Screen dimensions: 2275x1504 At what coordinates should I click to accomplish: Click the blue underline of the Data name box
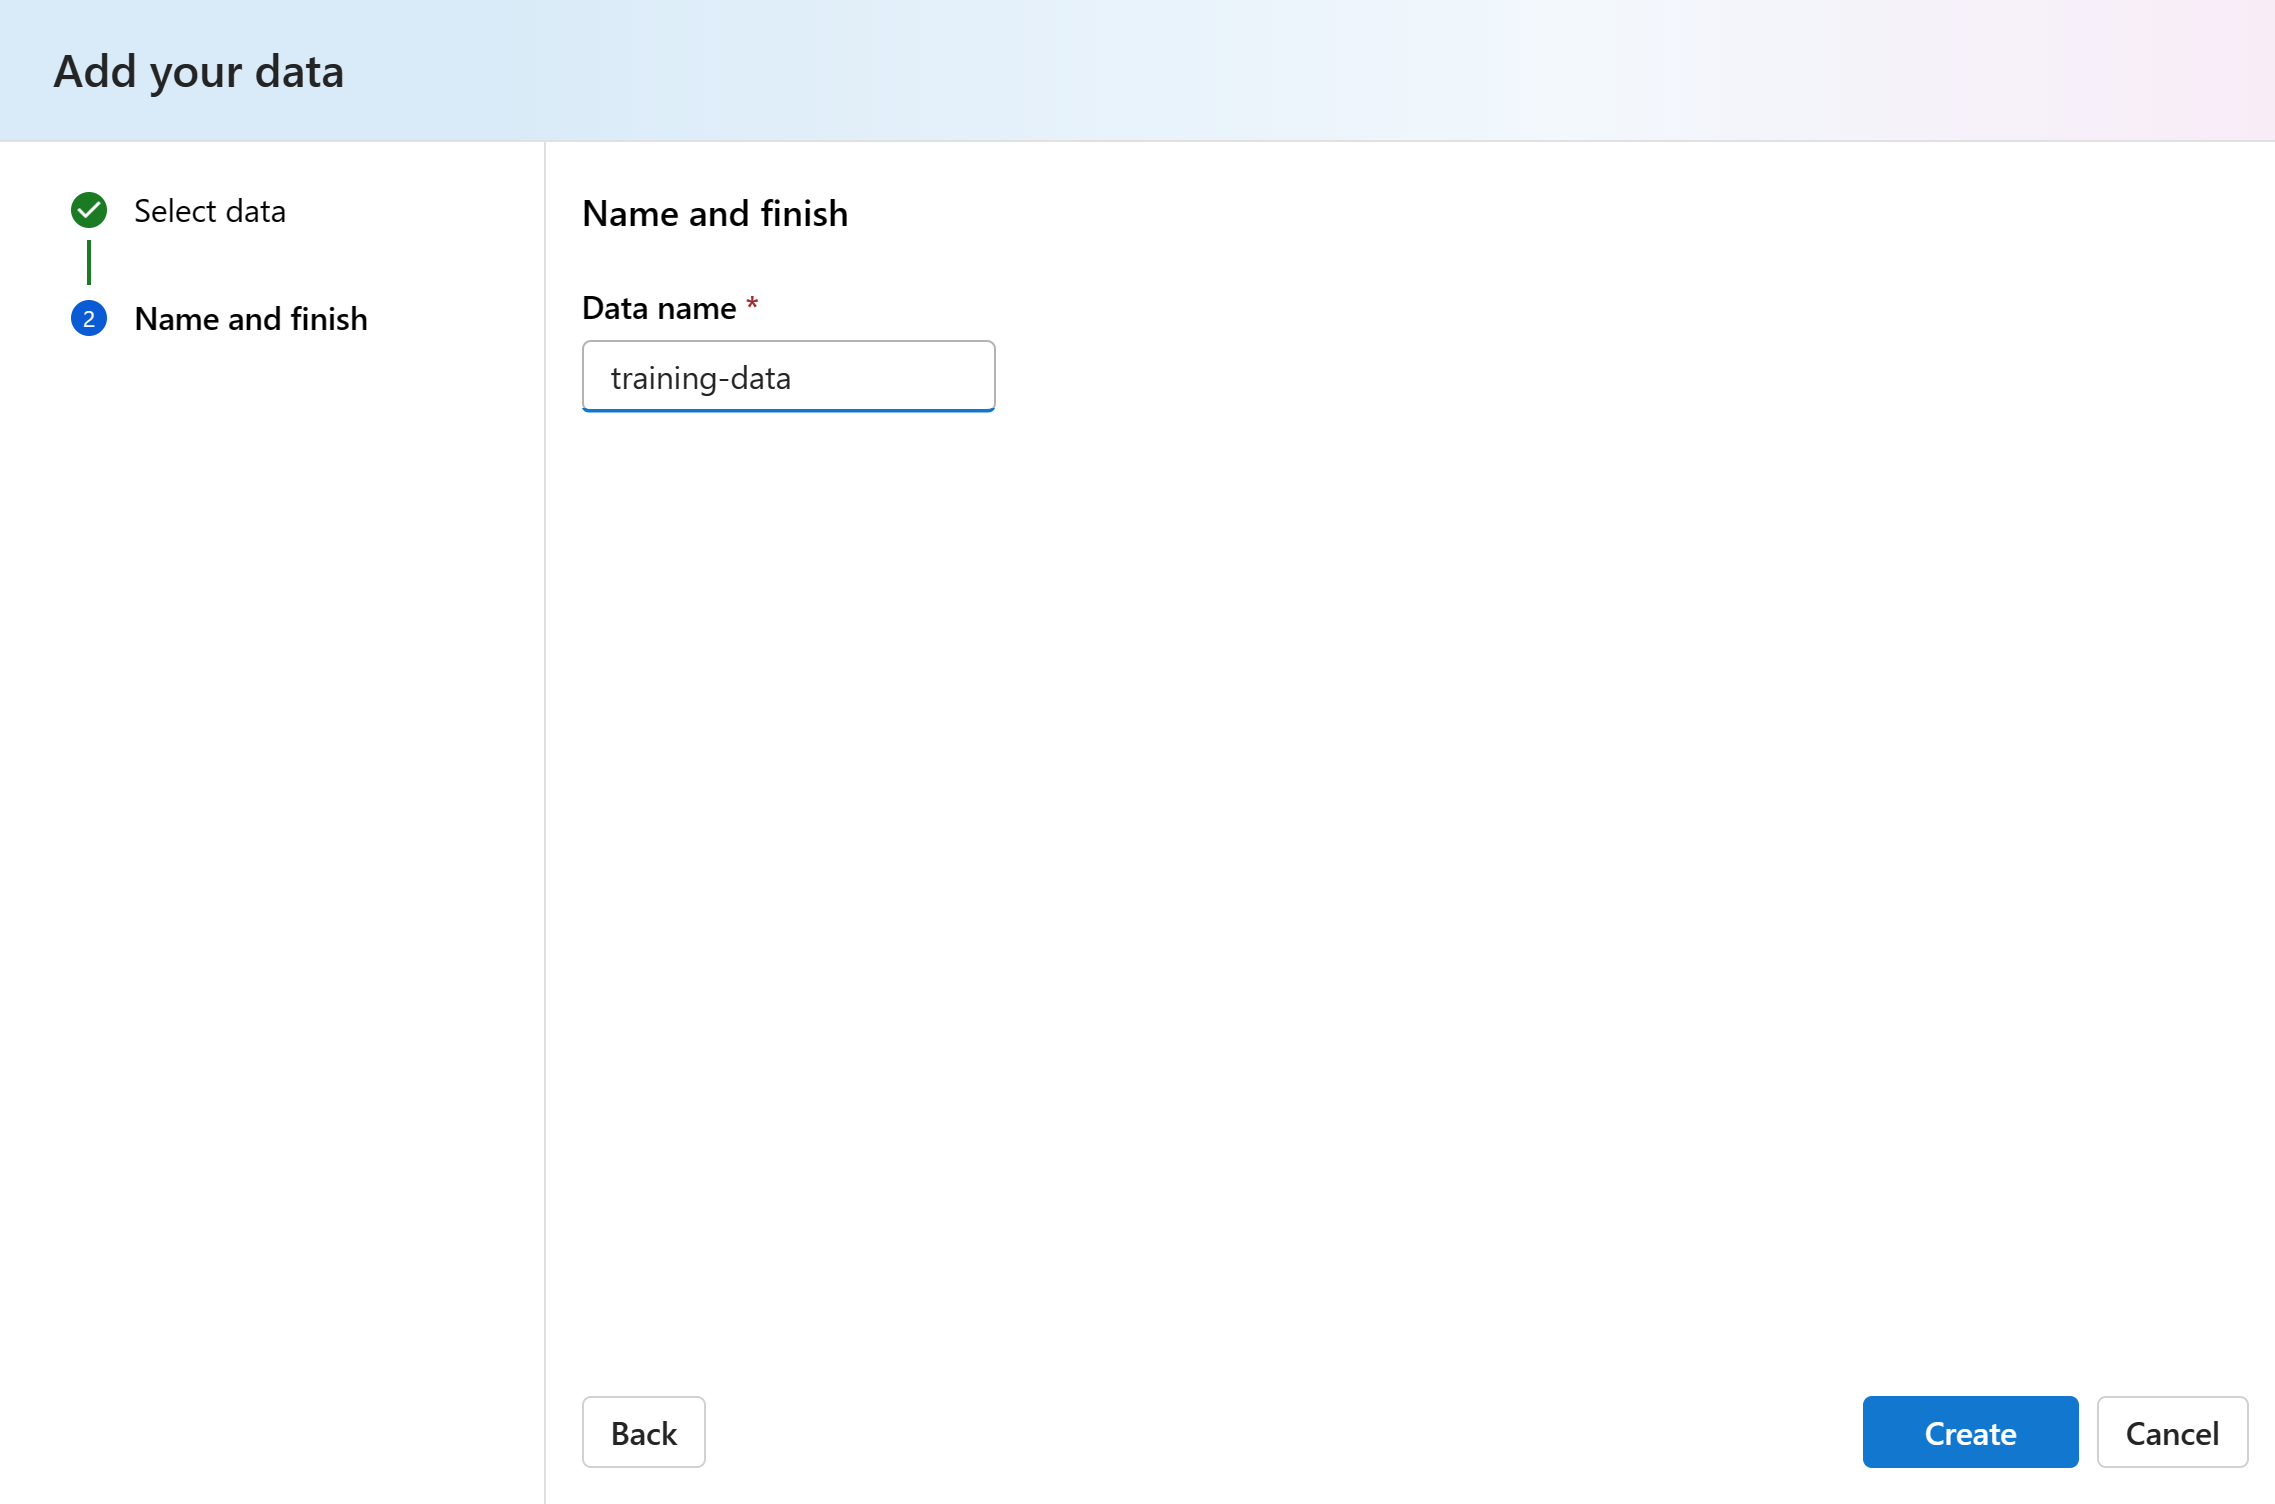coord(788,410)
